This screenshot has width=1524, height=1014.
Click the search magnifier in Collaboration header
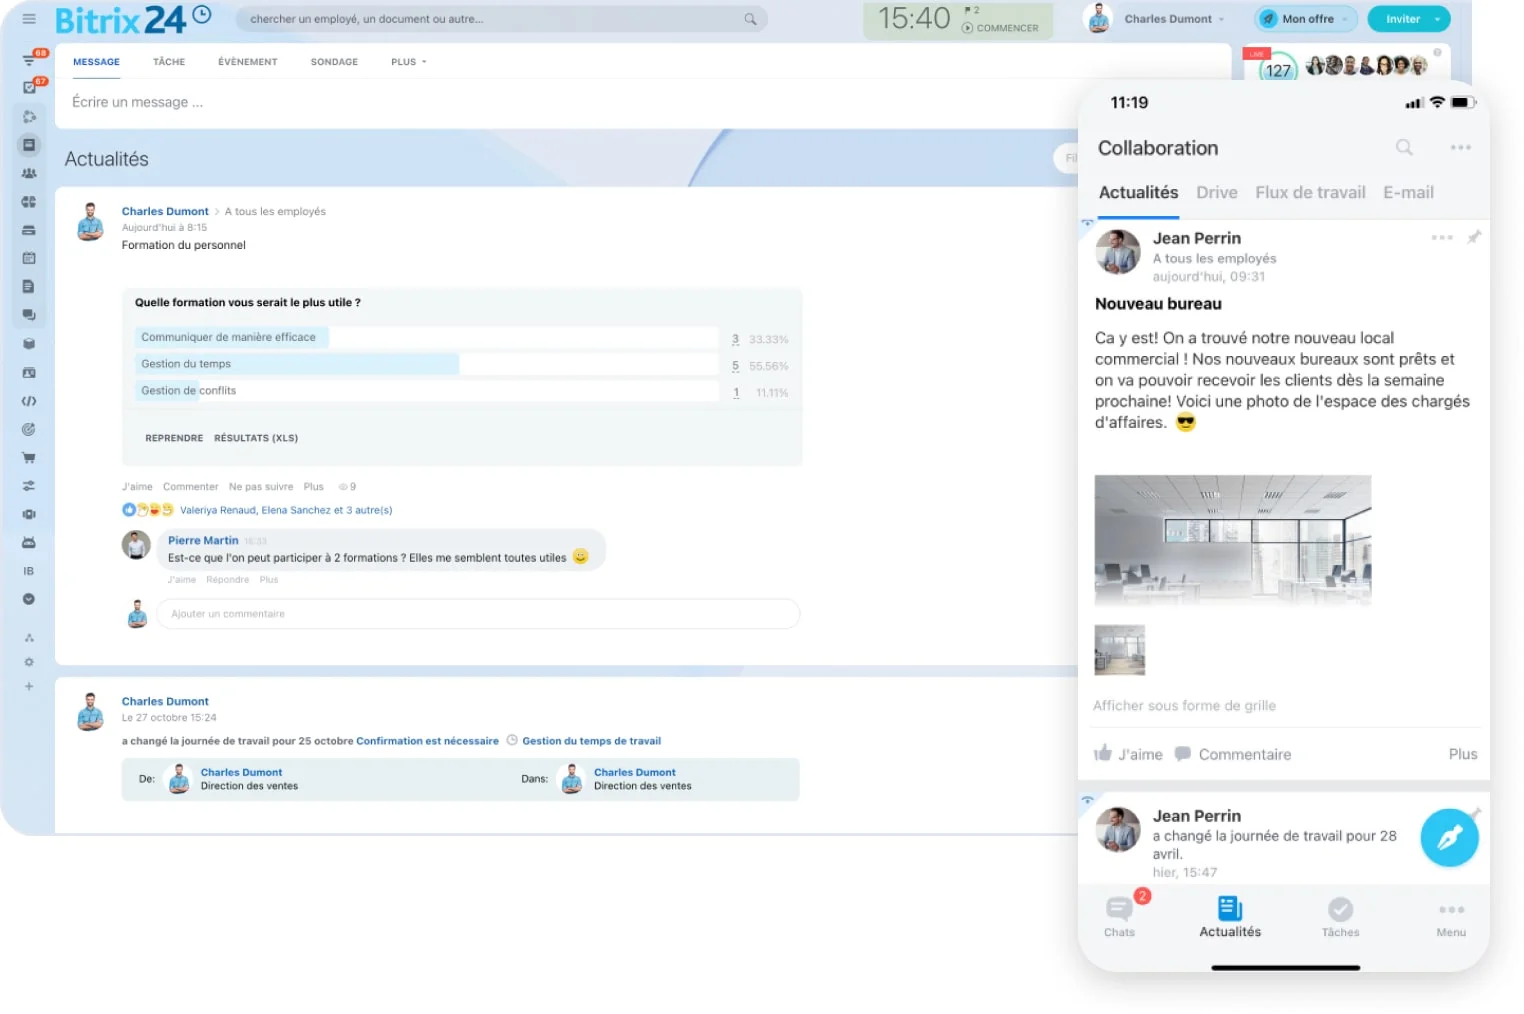[1404, 147]
